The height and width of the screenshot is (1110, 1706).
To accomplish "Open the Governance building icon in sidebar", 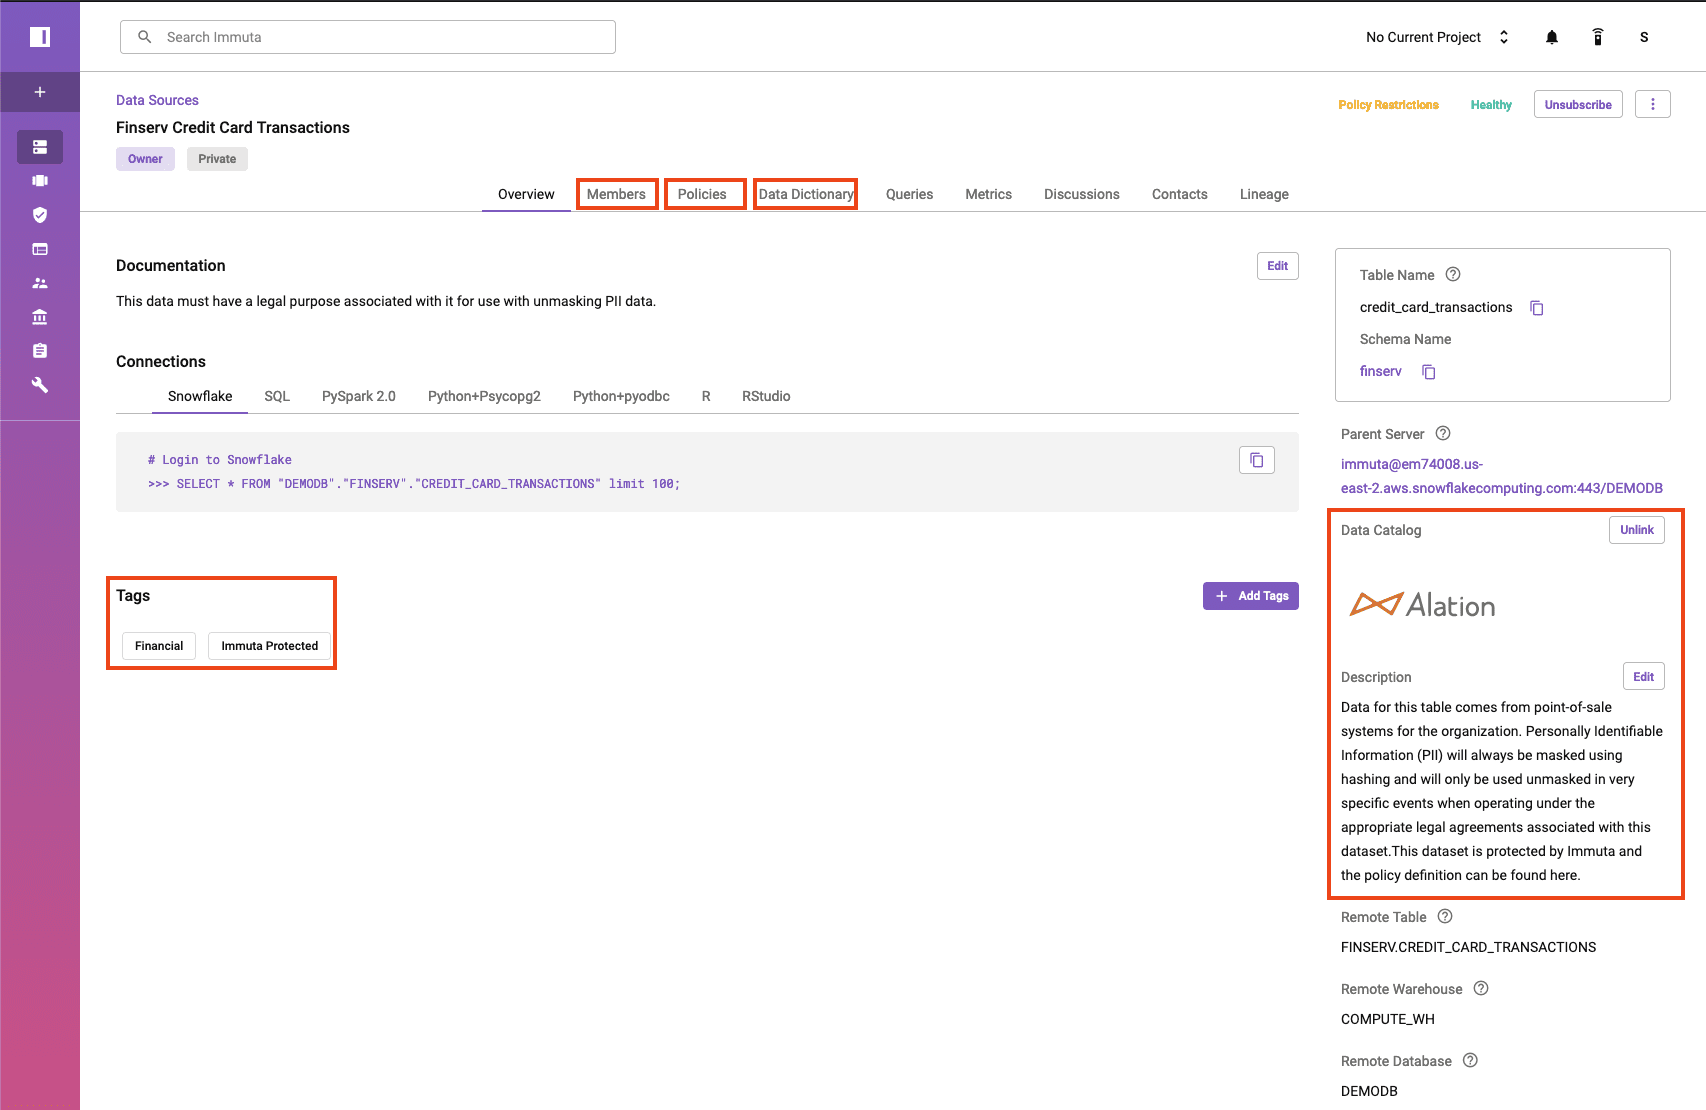I will pos(40,317).
